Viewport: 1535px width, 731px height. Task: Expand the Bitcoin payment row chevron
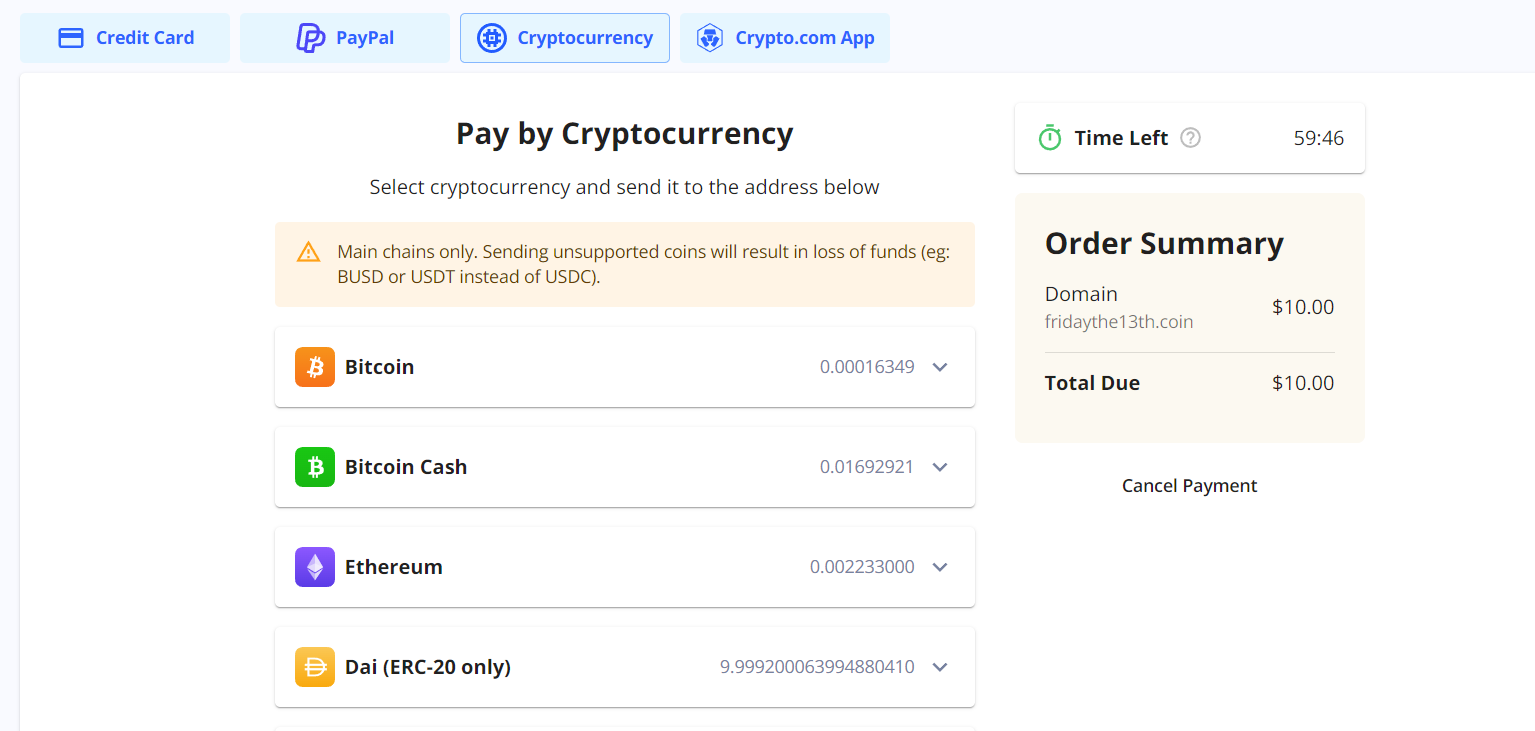pyautogui.click(x=940, y=367)
